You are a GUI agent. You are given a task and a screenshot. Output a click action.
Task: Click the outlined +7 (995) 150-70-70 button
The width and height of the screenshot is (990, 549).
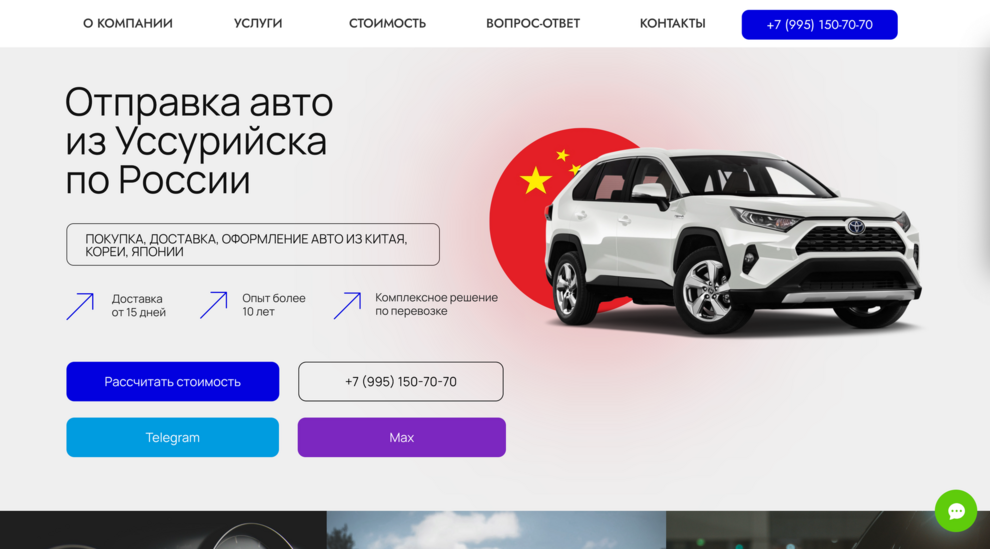click(401, 381)
